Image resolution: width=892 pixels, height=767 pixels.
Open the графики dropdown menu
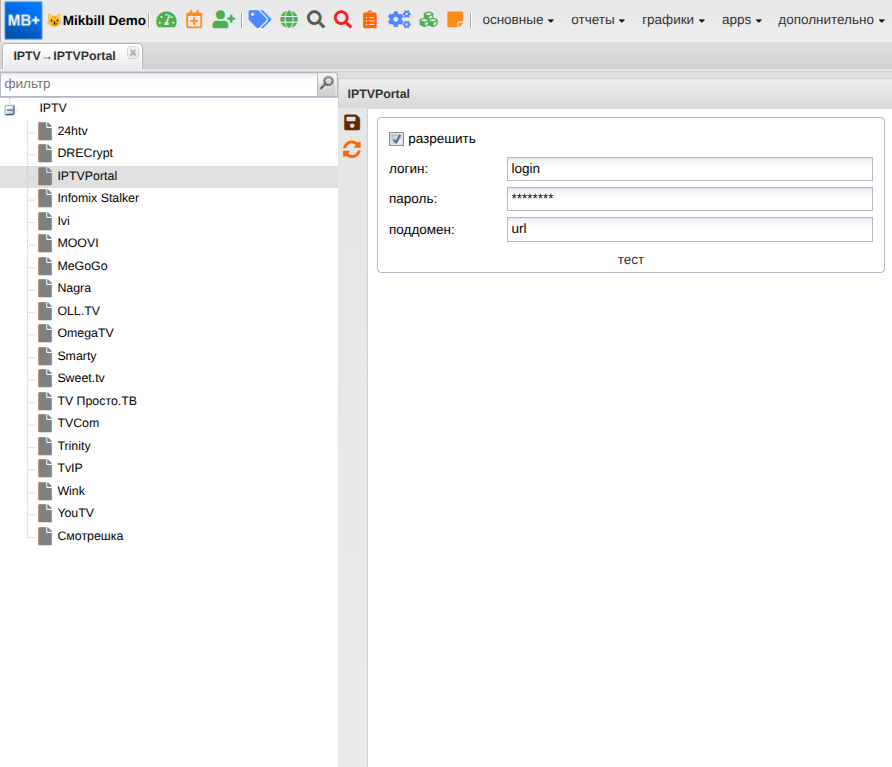(x=673, y=20)
